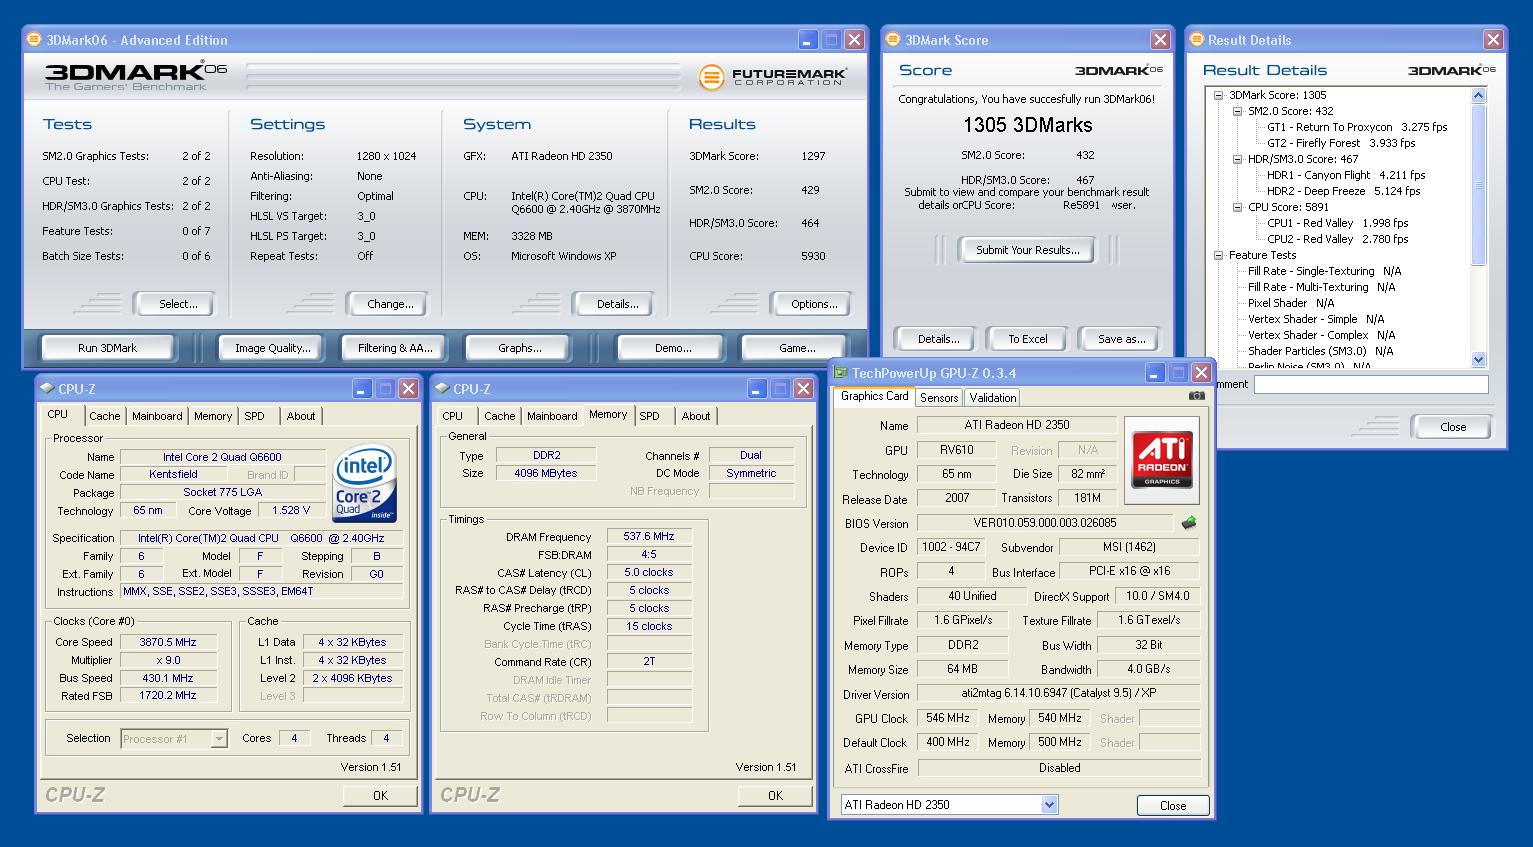Select the HDR2 - Deep Freeze row
Screen dimensions: 1533x847
click(1343, 191)
